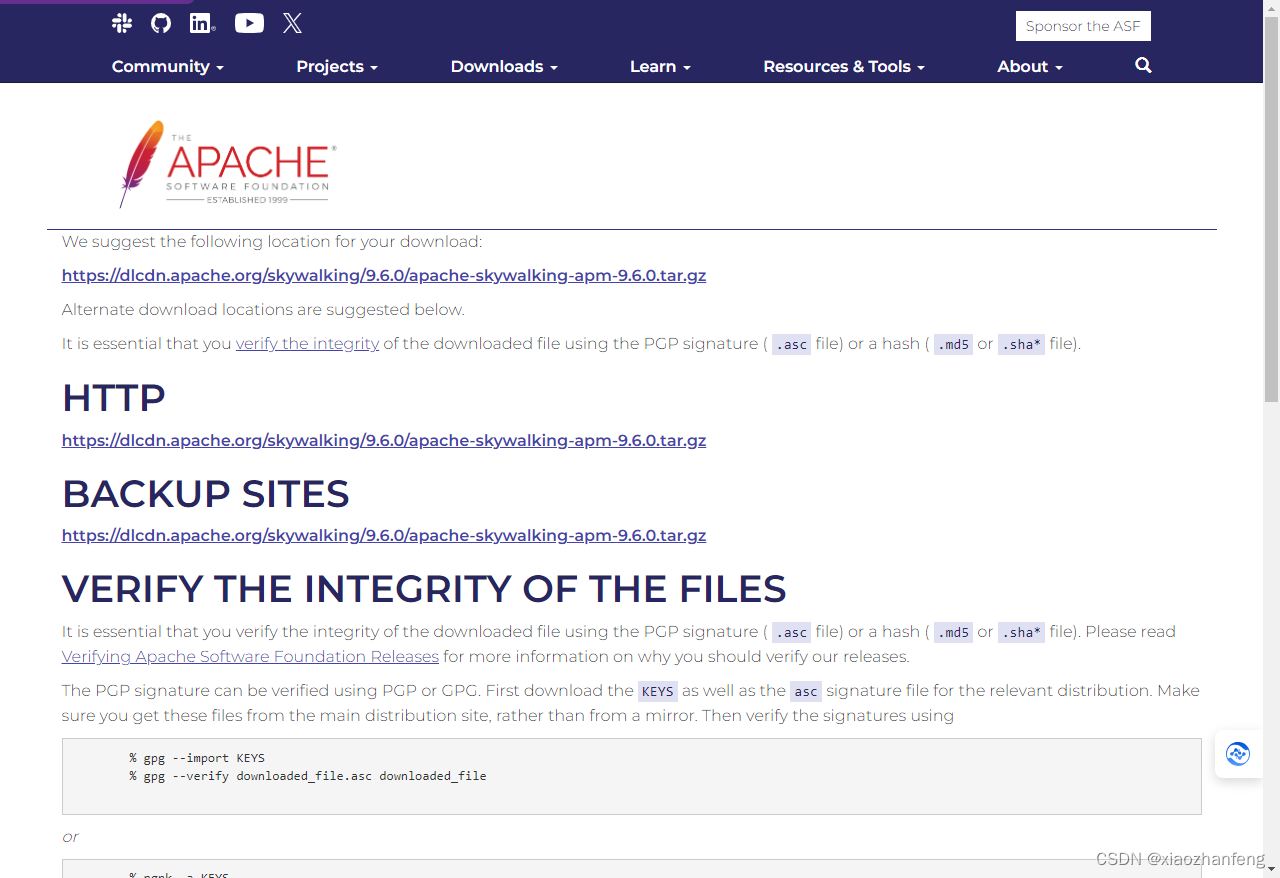1280x878 pixels.
Task: Click the Apache Software Foundation logo
Action: [228, 164]
